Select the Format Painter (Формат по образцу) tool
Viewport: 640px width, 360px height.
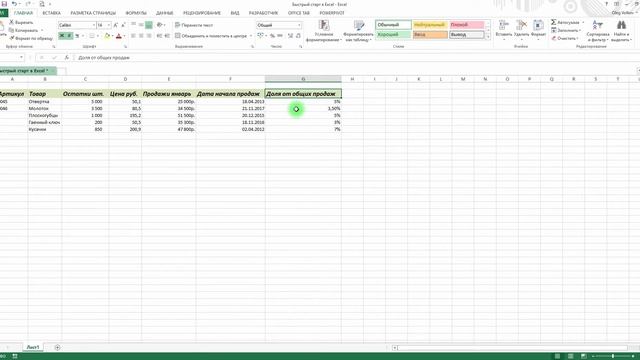click(31, 38)
